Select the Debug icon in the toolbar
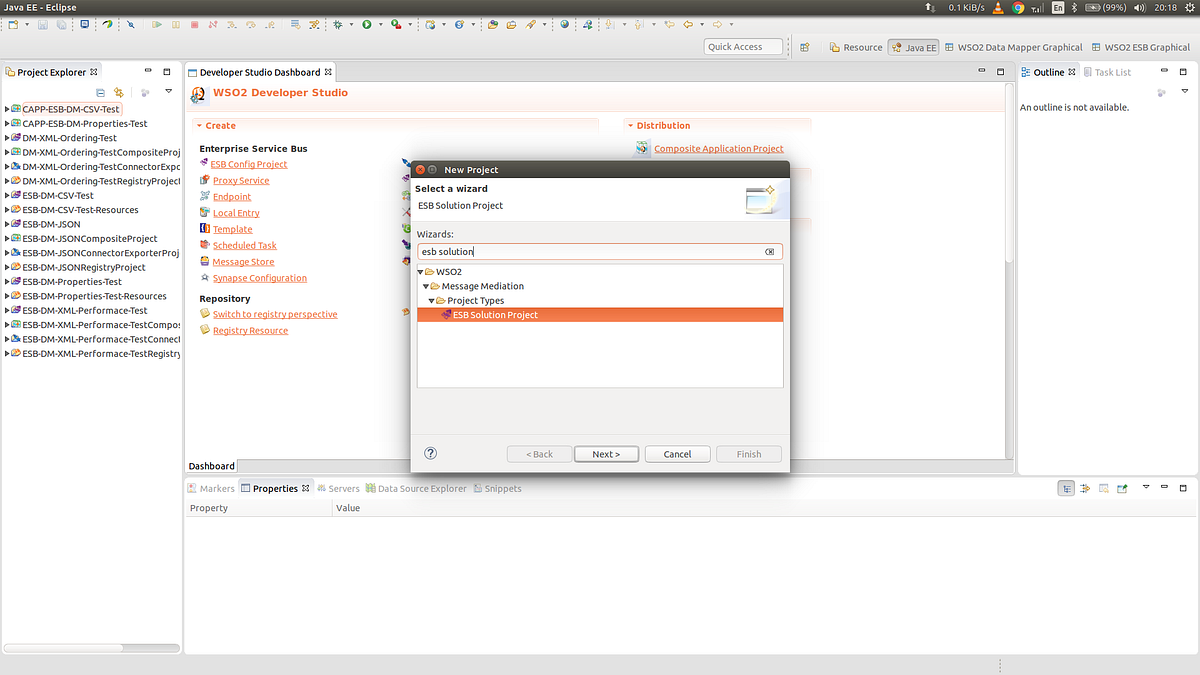Viewport: 1200px width, 675px height. pos(337,23)
